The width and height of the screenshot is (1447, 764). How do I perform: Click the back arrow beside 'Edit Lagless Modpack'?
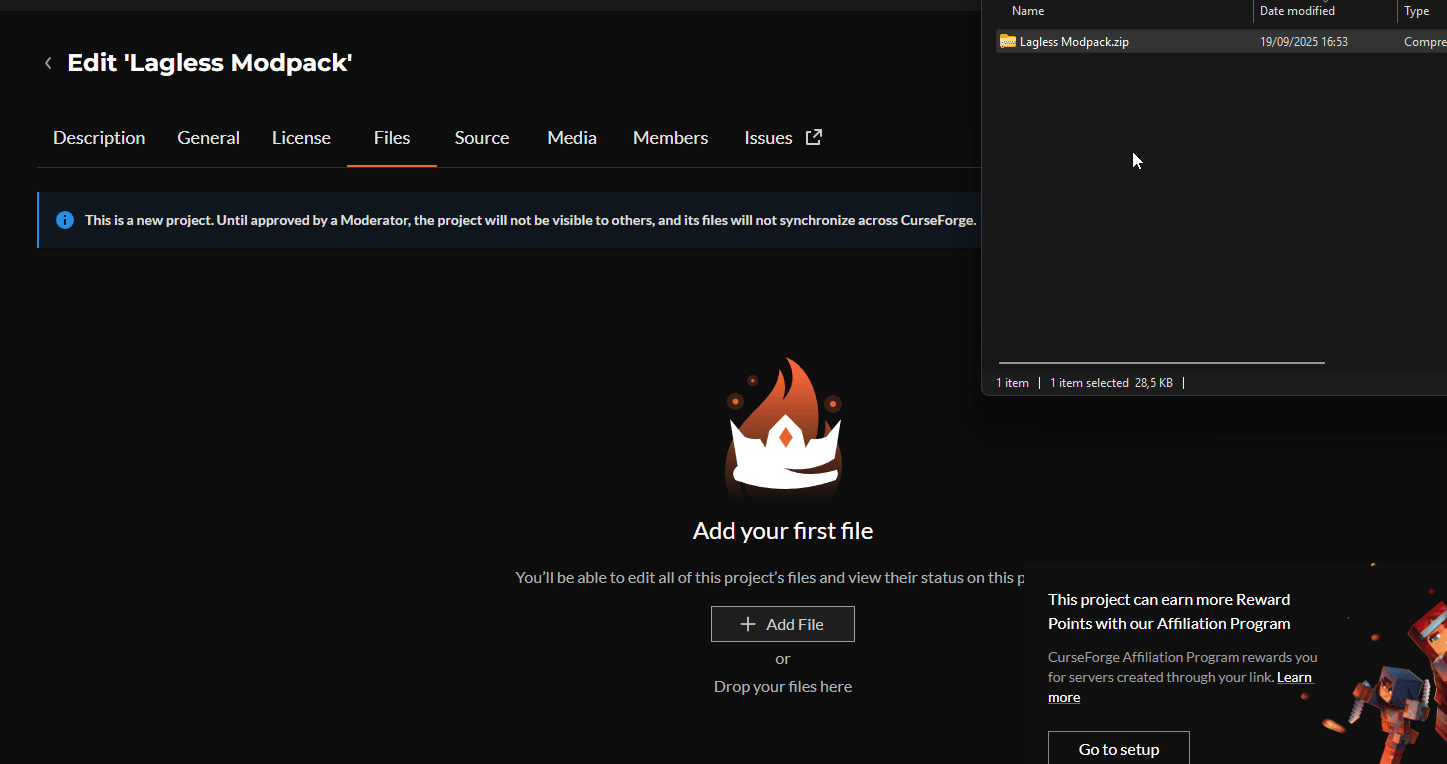click(x=48, y=62)
